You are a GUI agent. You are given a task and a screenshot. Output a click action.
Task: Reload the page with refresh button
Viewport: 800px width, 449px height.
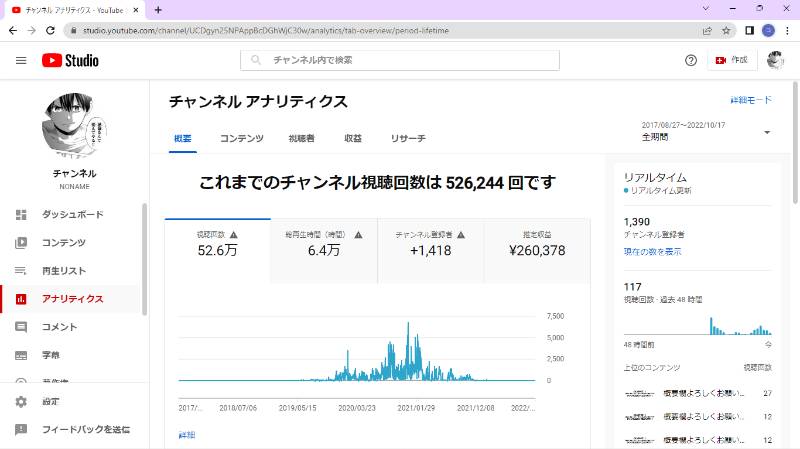coord(50,31)
